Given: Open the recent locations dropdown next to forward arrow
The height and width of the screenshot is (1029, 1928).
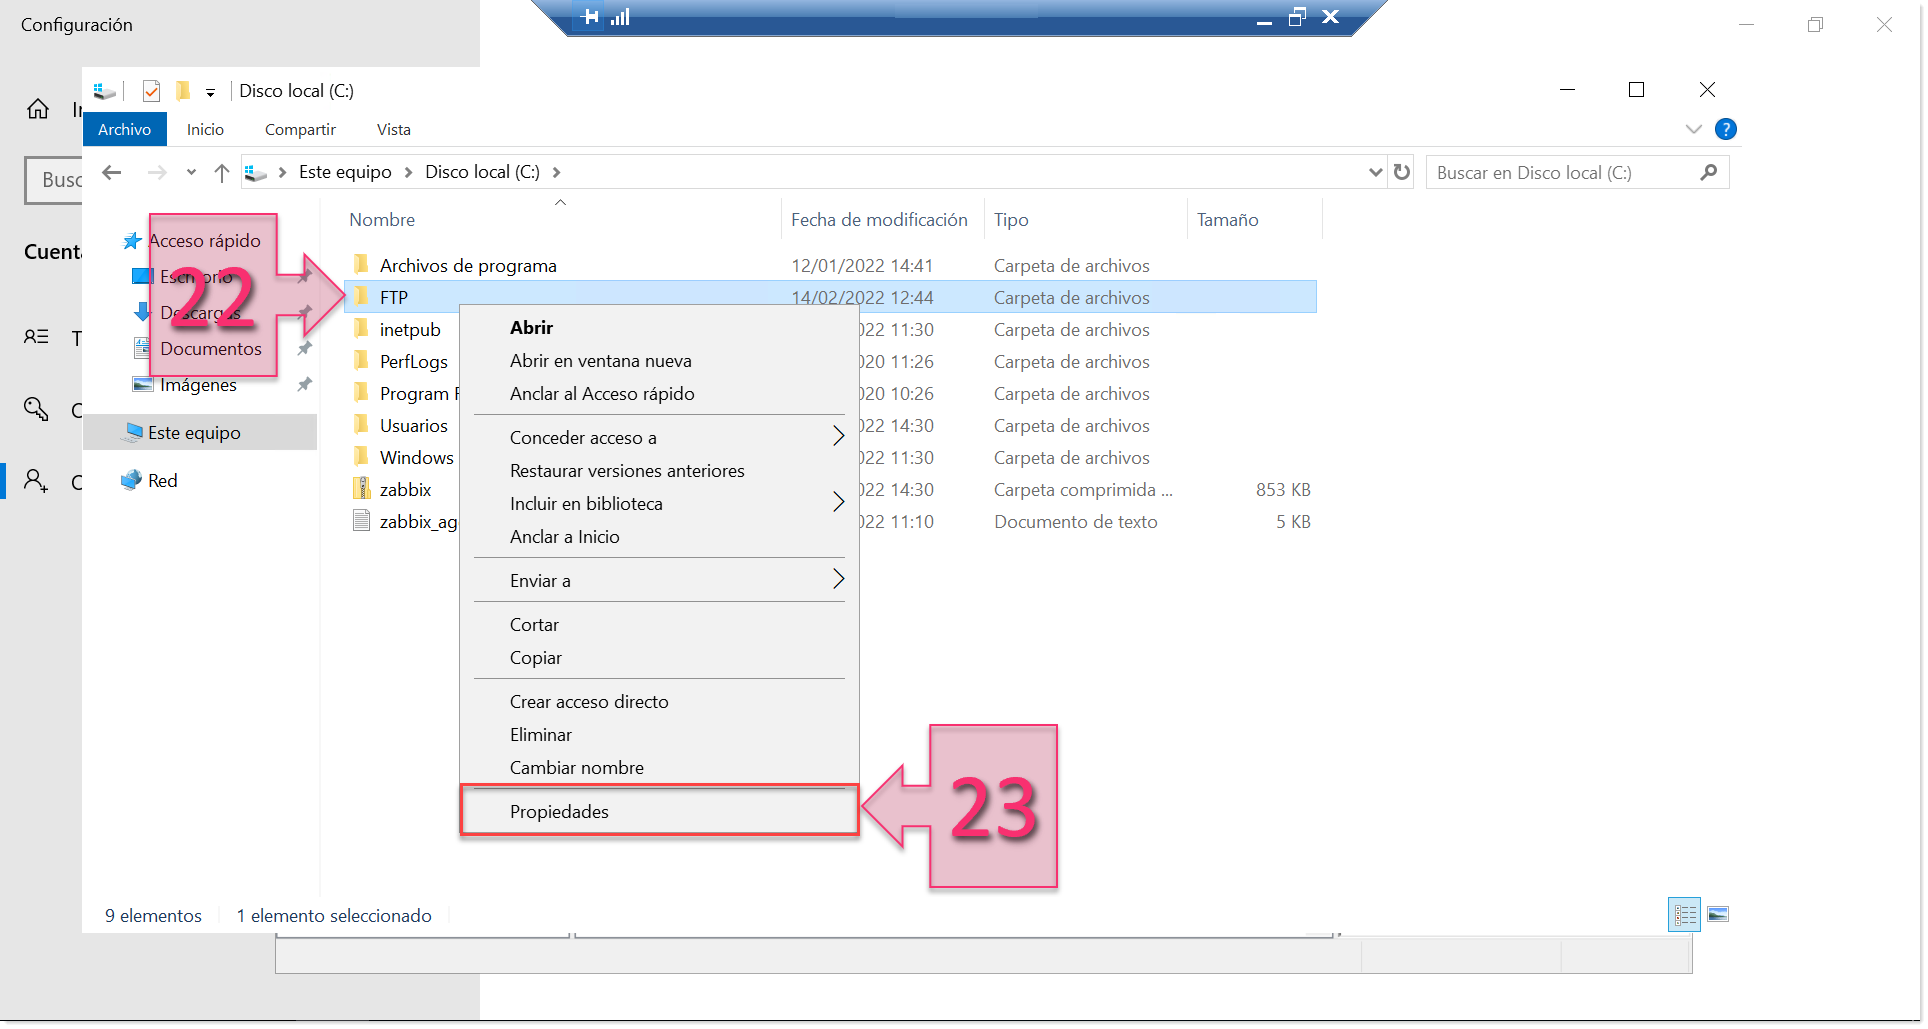Looking at the screenshot, I should (192, 172).
